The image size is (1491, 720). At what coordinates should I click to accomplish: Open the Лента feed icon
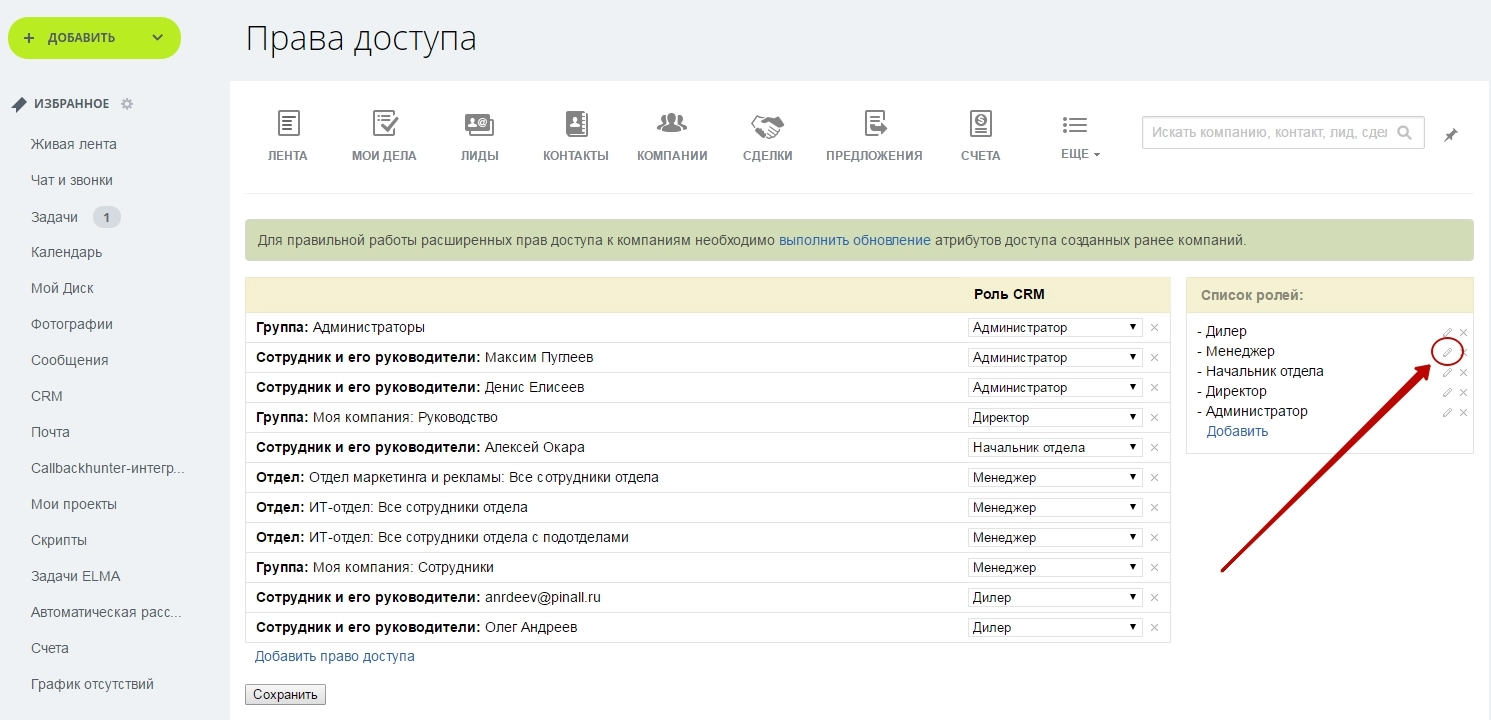(288, 124)
